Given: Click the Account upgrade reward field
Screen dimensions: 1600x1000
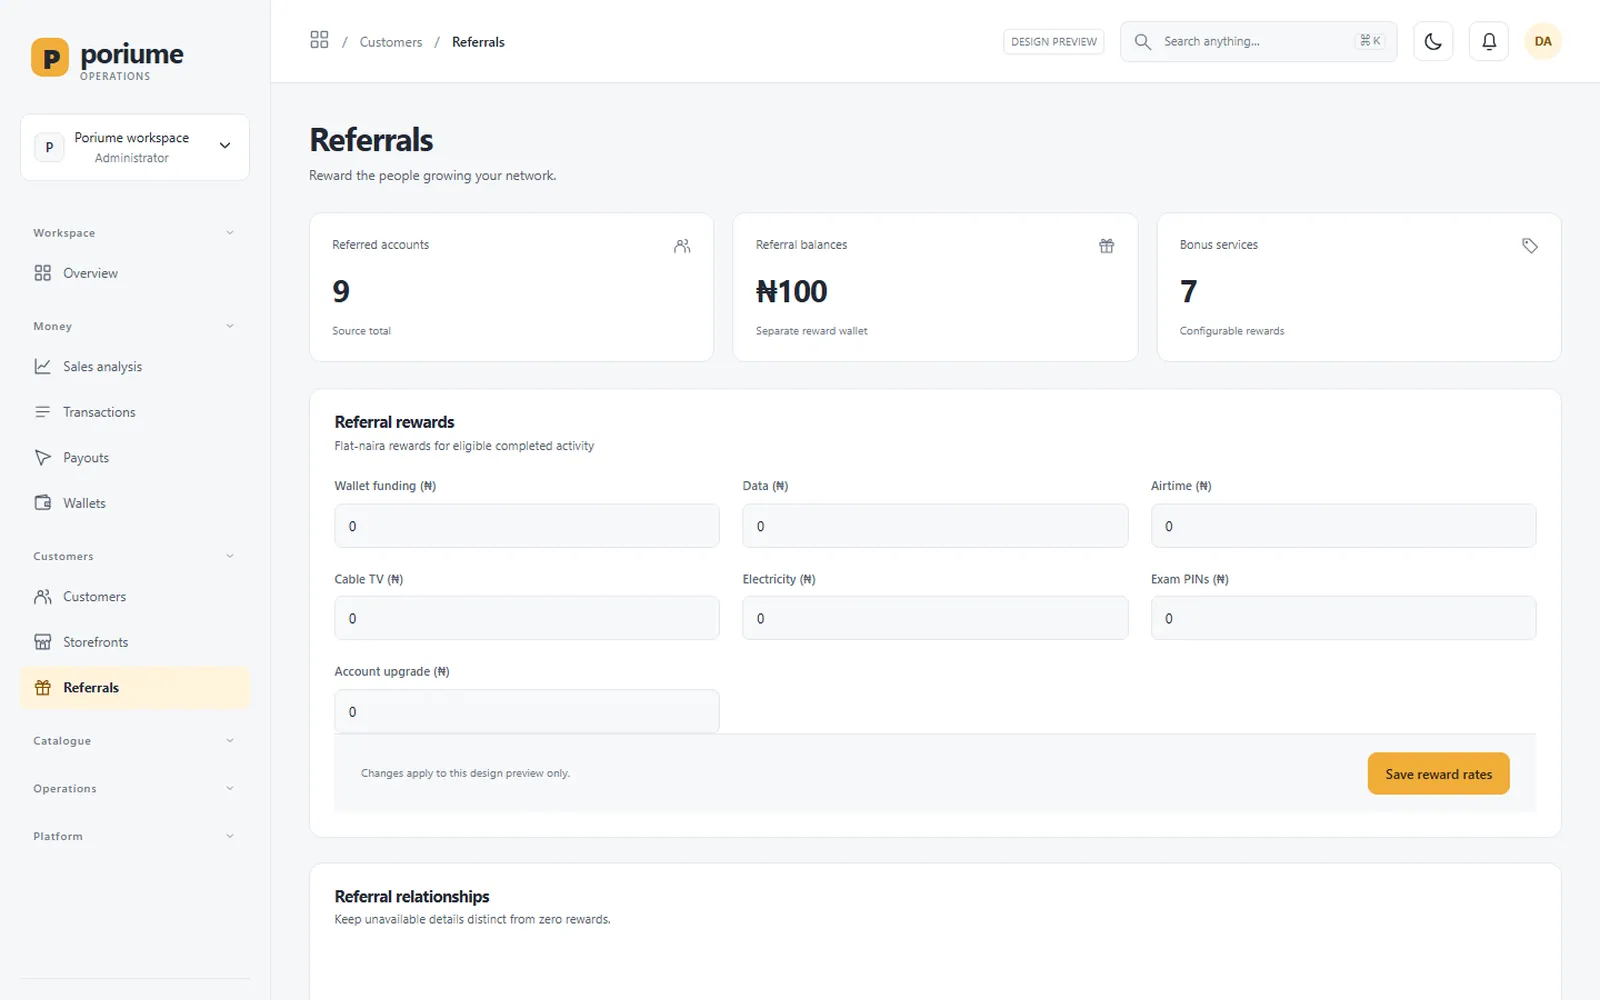Looking at the screenshot, I should [527, 711].
